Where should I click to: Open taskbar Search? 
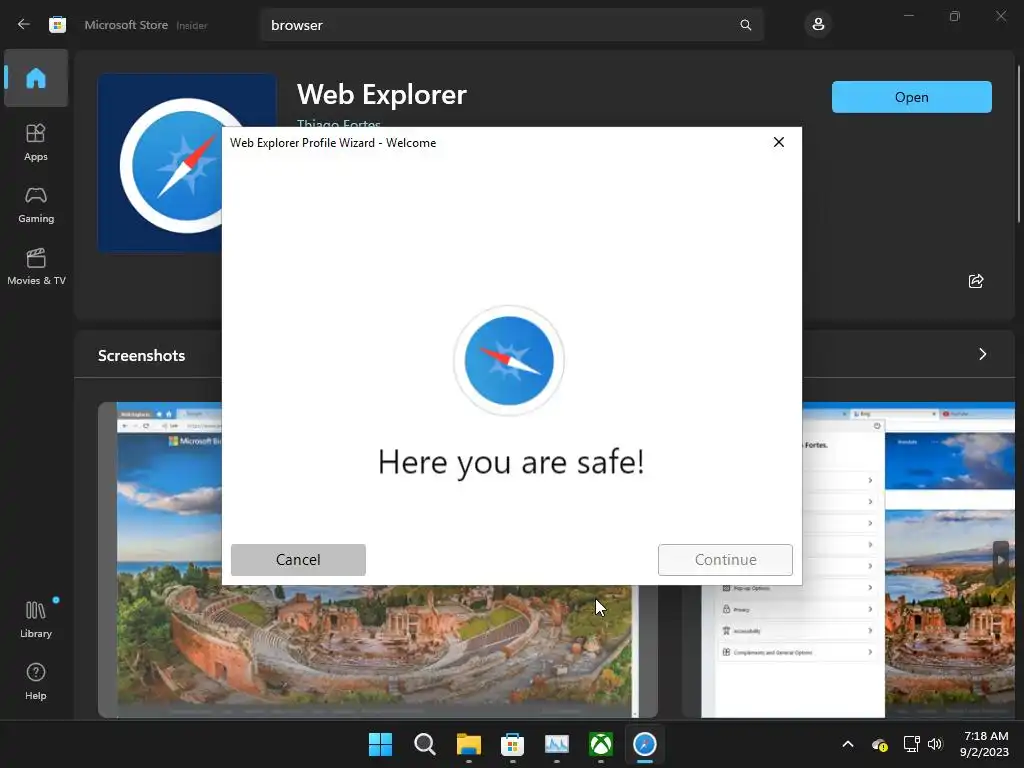point(424,744)
